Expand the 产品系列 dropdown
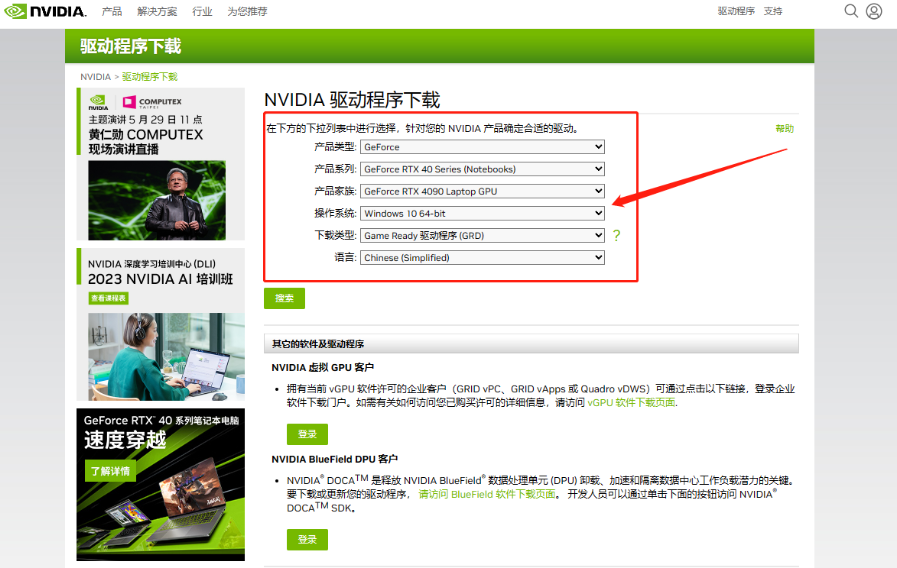The width and height of the screenshot is (897, 568). [x=483, y=169]
